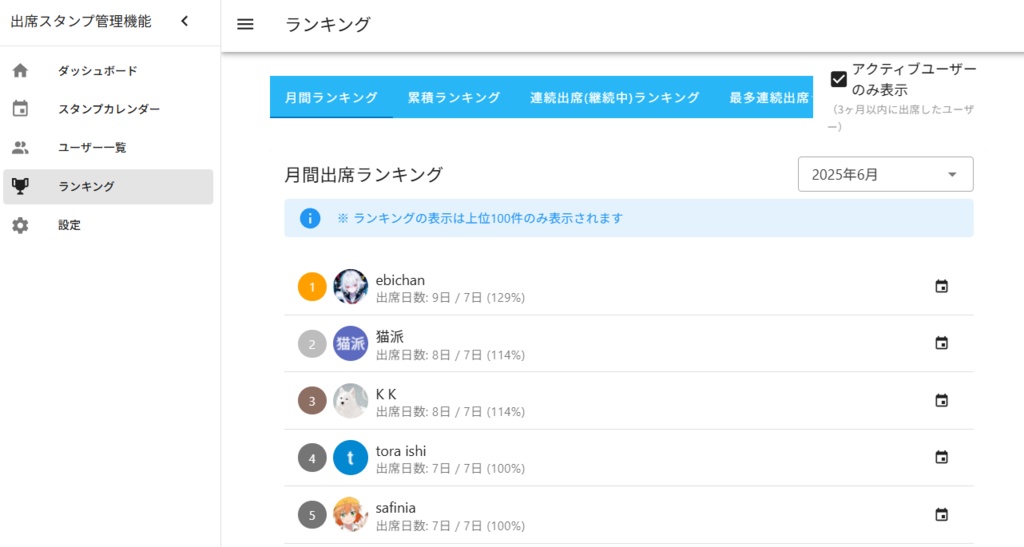Open the calendar icon for tora ishi
The height and width of the screenshot is (547, 1024).
tap(941, 458)
